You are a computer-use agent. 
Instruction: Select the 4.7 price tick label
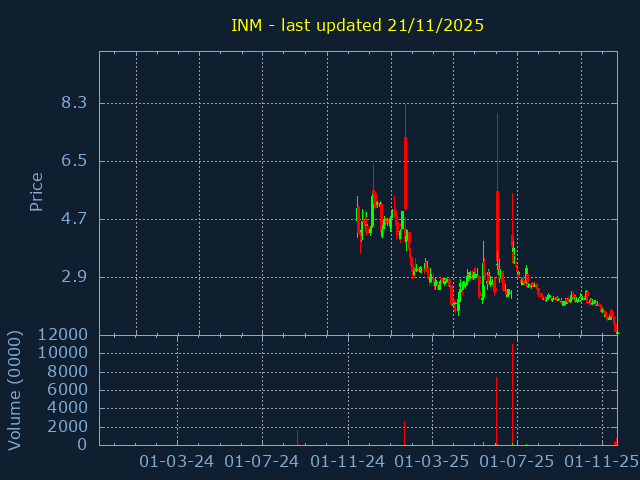pyautogui.click(x=74, y=219)
